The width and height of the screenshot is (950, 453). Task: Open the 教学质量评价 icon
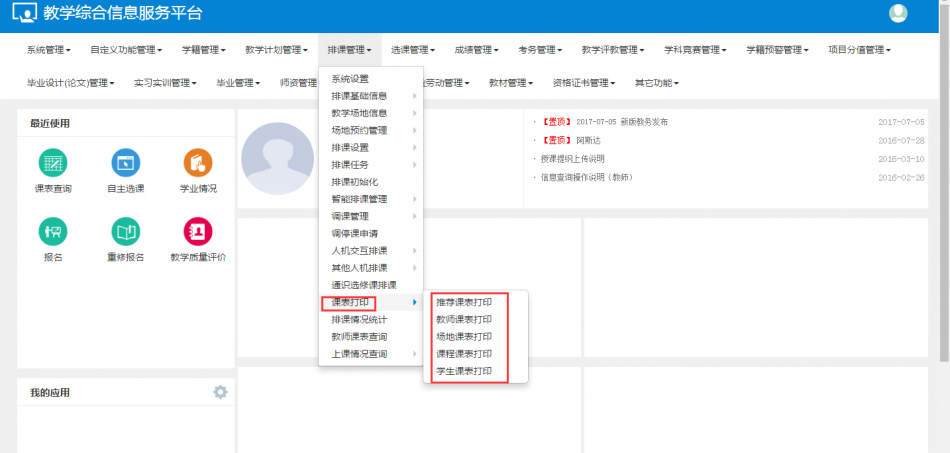click(198, 232)
